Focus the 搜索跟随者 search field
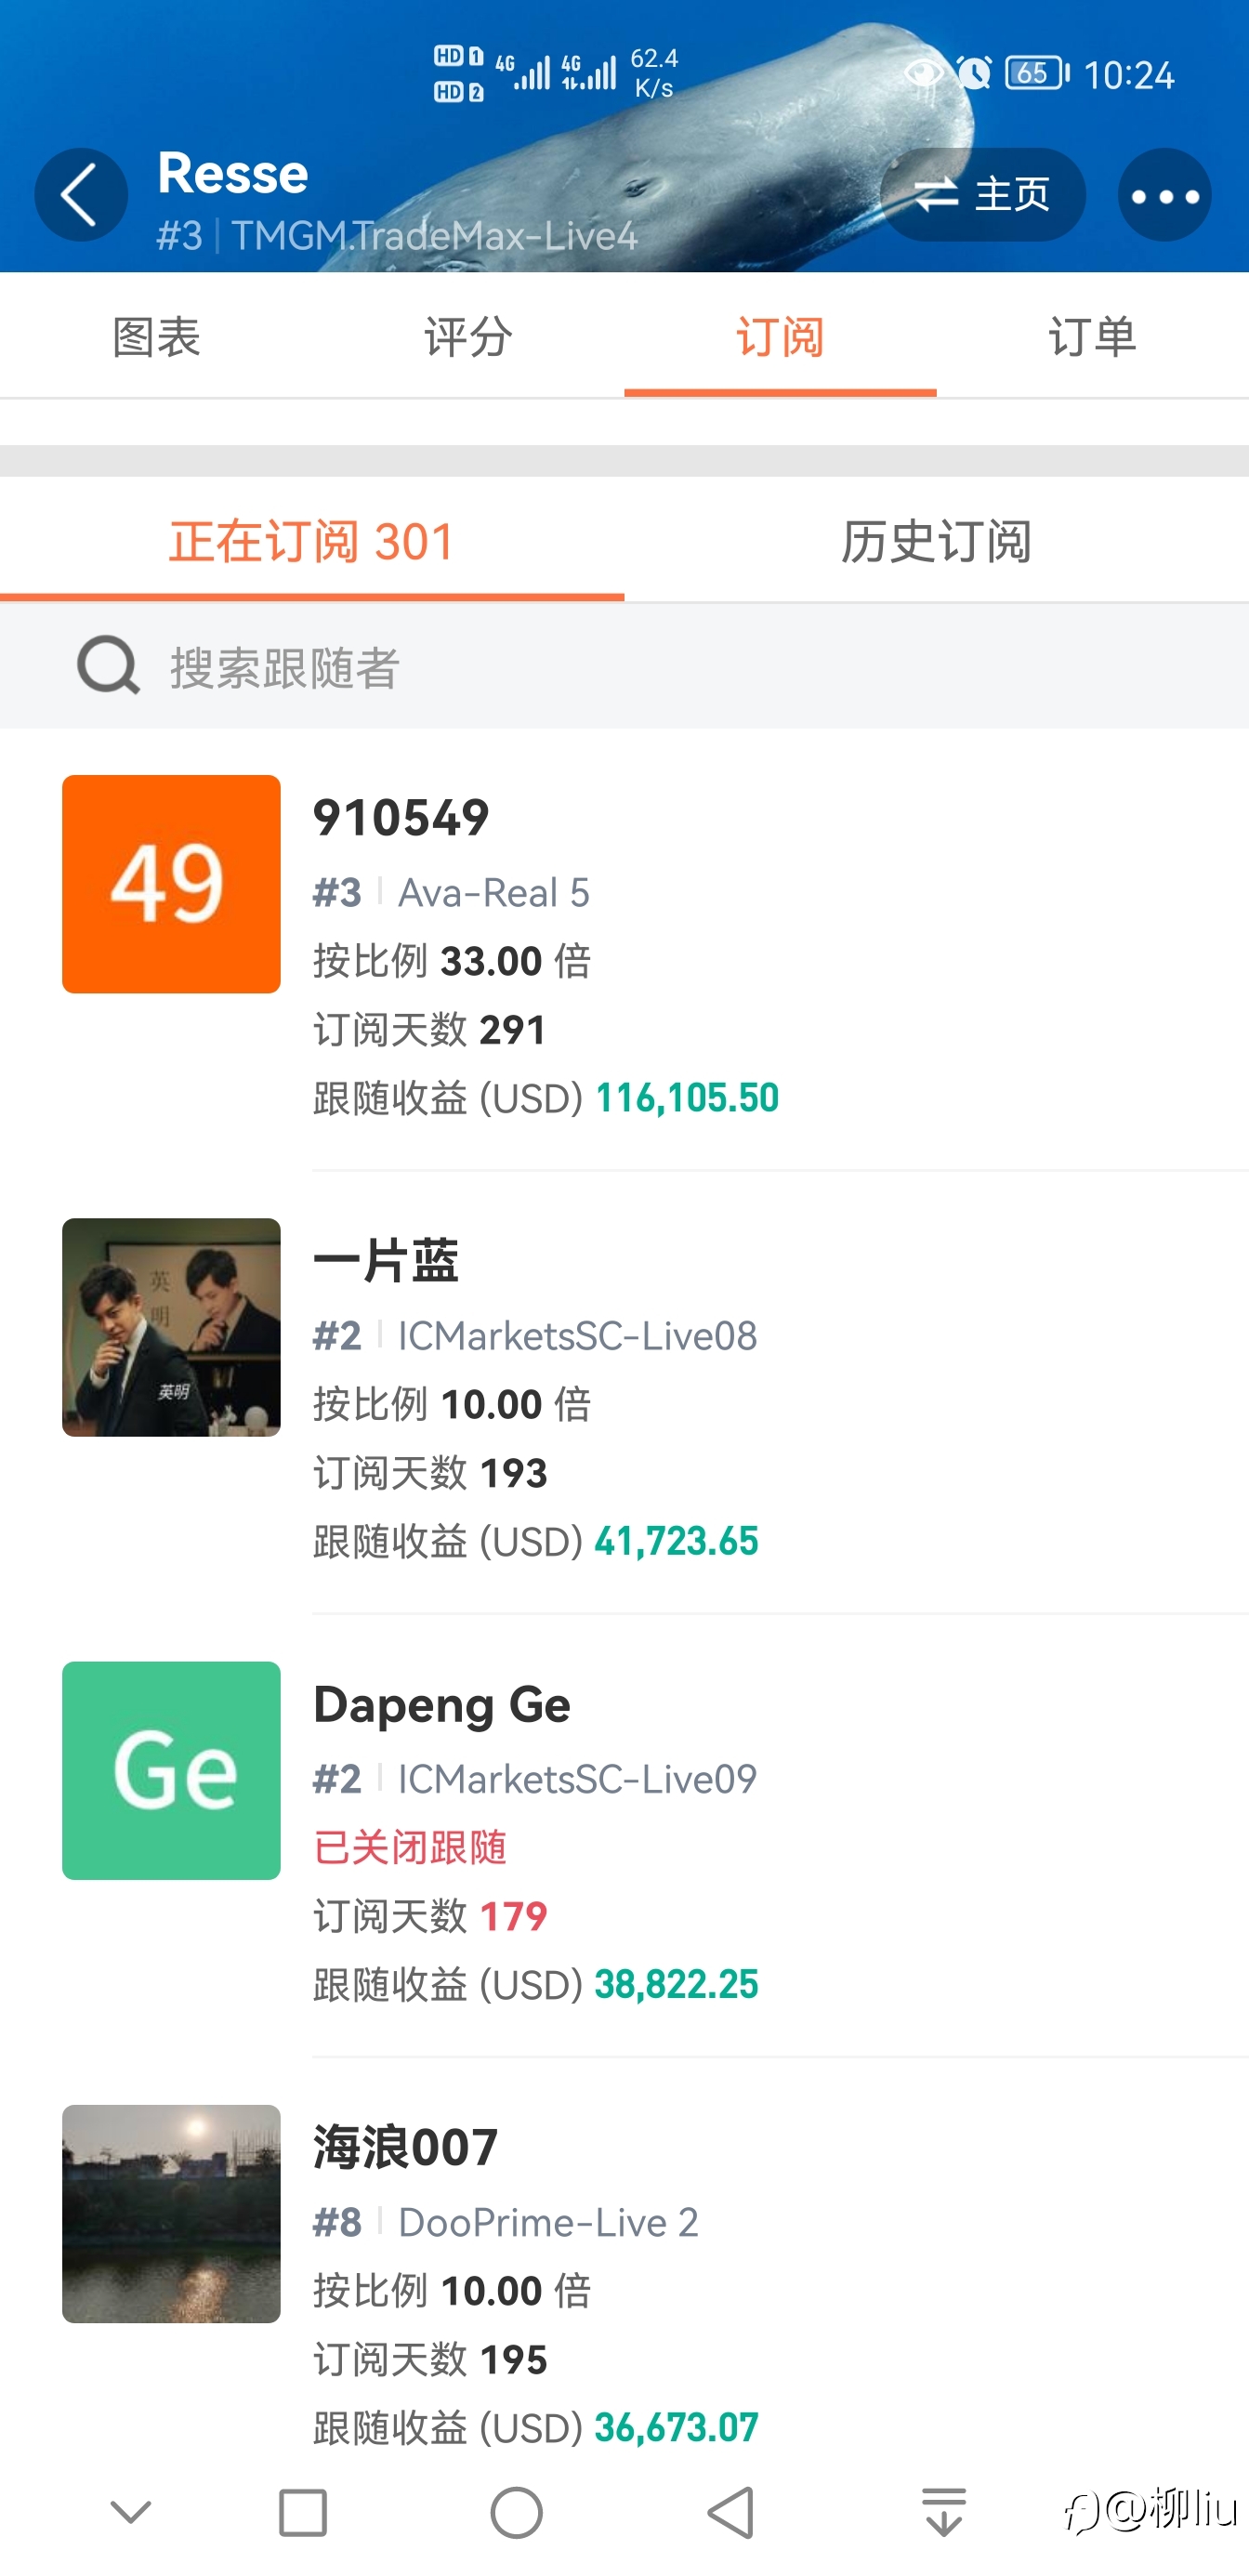The image size is (1249, 2576). tap(624, 666)
